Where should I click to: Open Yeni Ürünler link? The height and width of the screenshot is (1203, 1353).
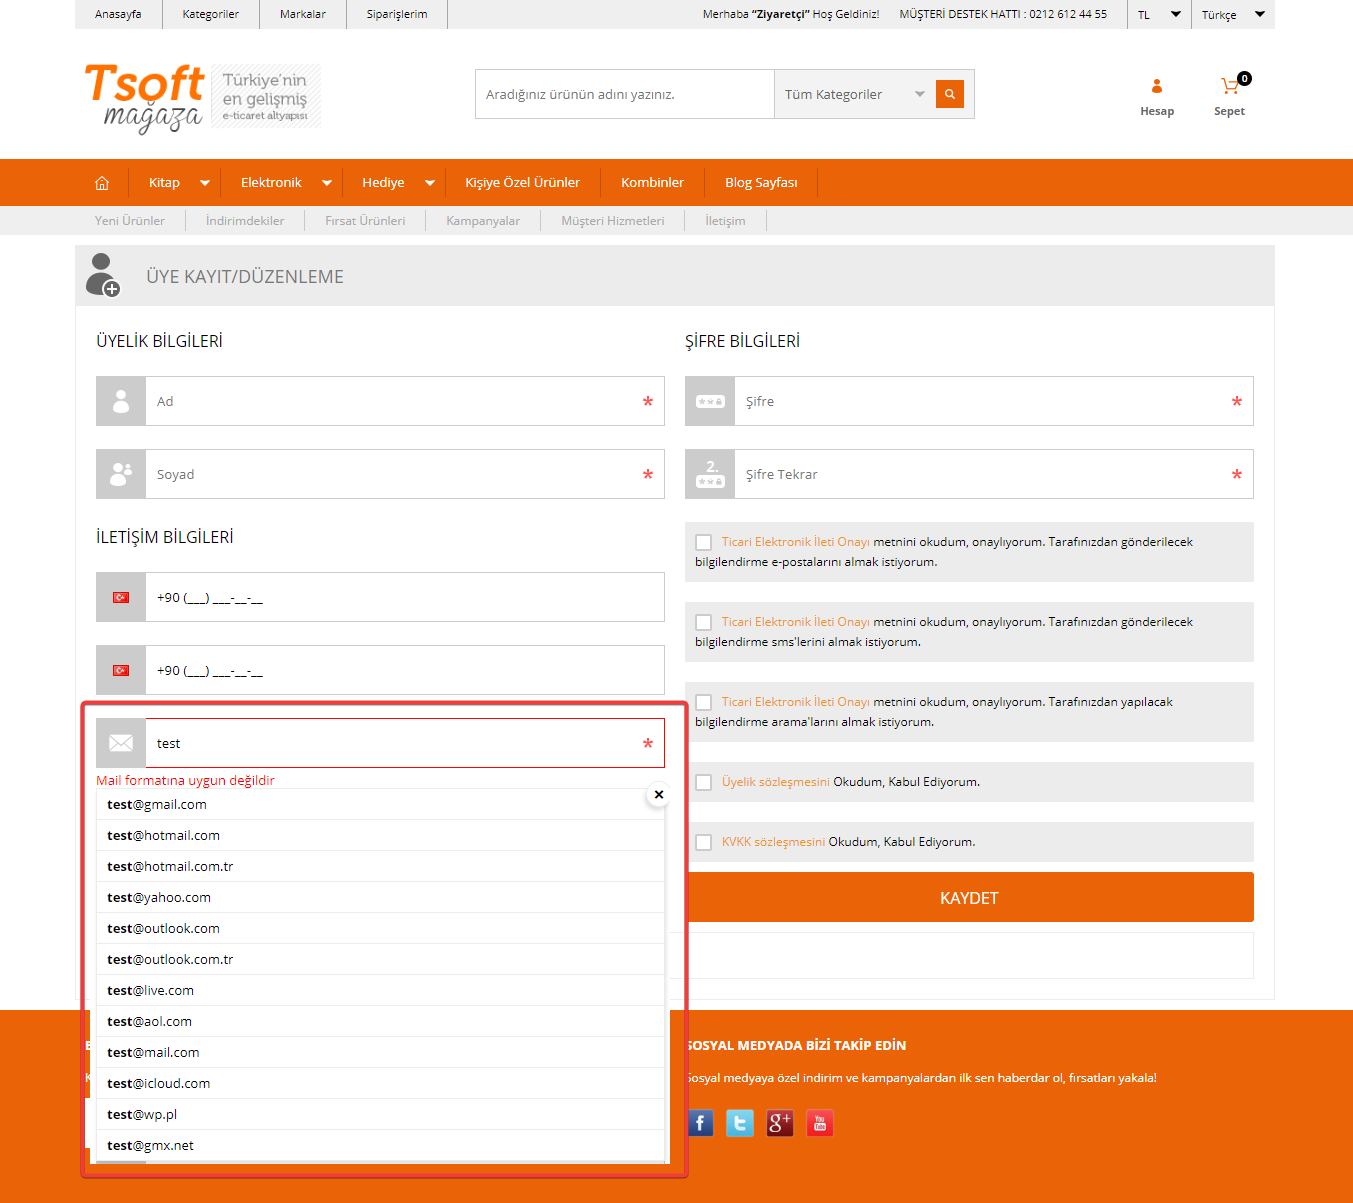coord(130,221)
